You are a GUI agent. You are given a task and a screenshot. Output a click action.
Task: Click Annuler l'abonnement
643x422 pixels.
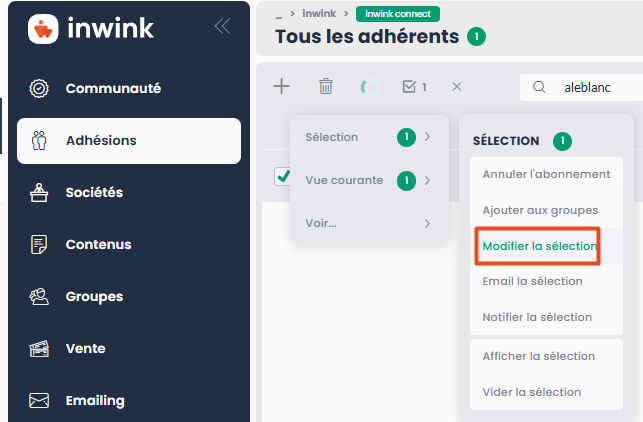pyautogui.click(x=546, y=174)
